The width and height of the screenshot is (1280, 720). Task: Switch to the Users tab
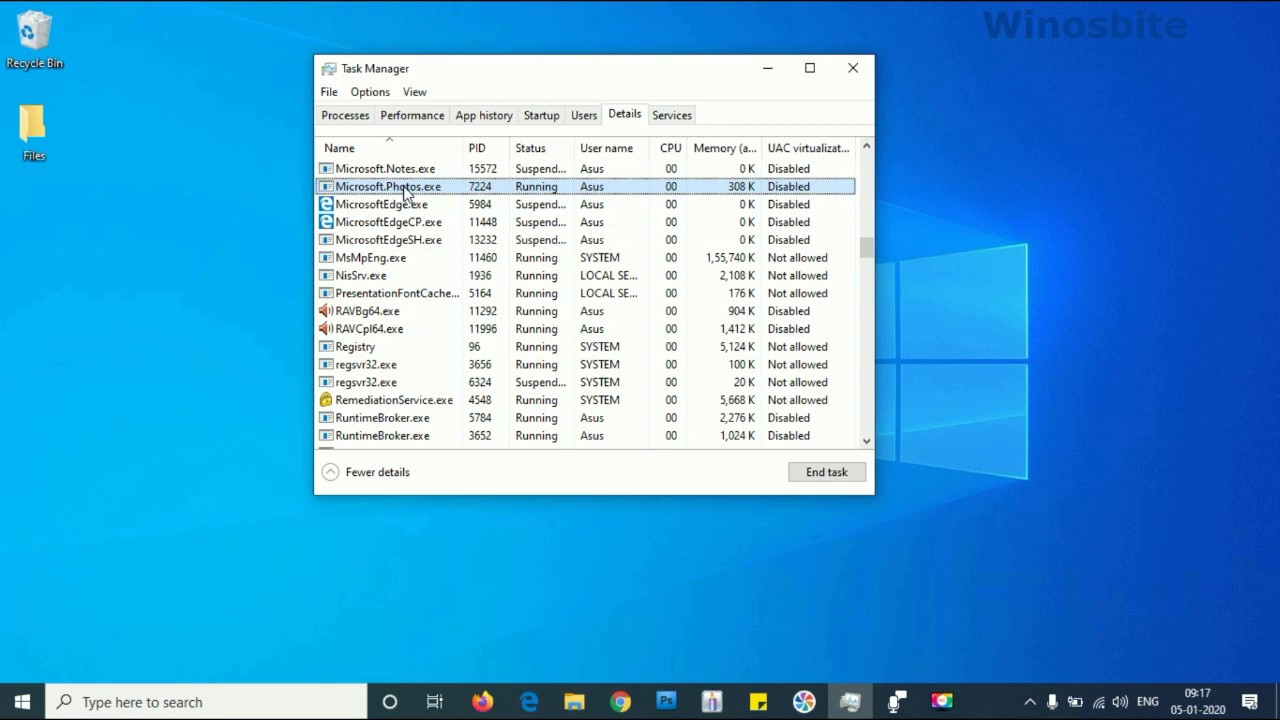point(584,116)
